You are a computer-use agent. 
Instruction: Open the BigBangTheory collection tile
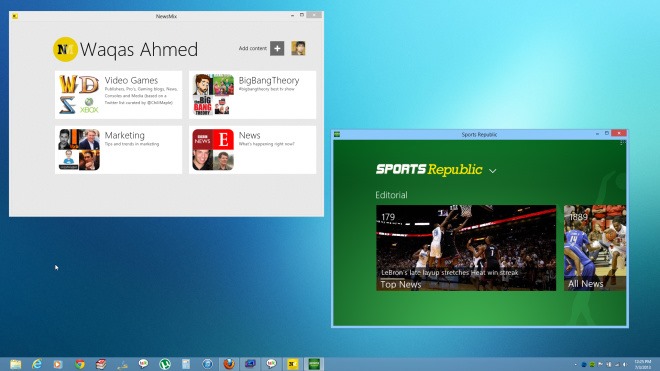pyautogui.click(x=252, y=95)
